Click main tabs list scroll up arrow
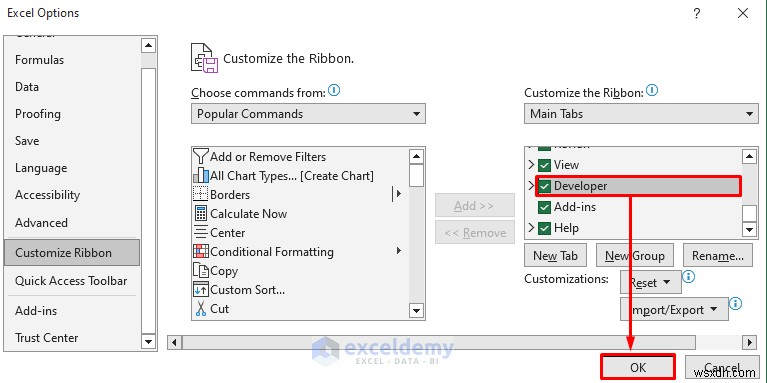The height and width of the screenshot is (383, 767). 749,157
